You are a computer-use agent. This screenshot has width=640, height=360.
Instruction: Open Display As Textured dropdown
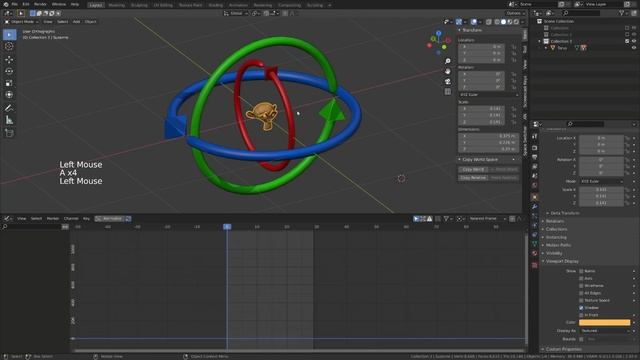[604, 331]
